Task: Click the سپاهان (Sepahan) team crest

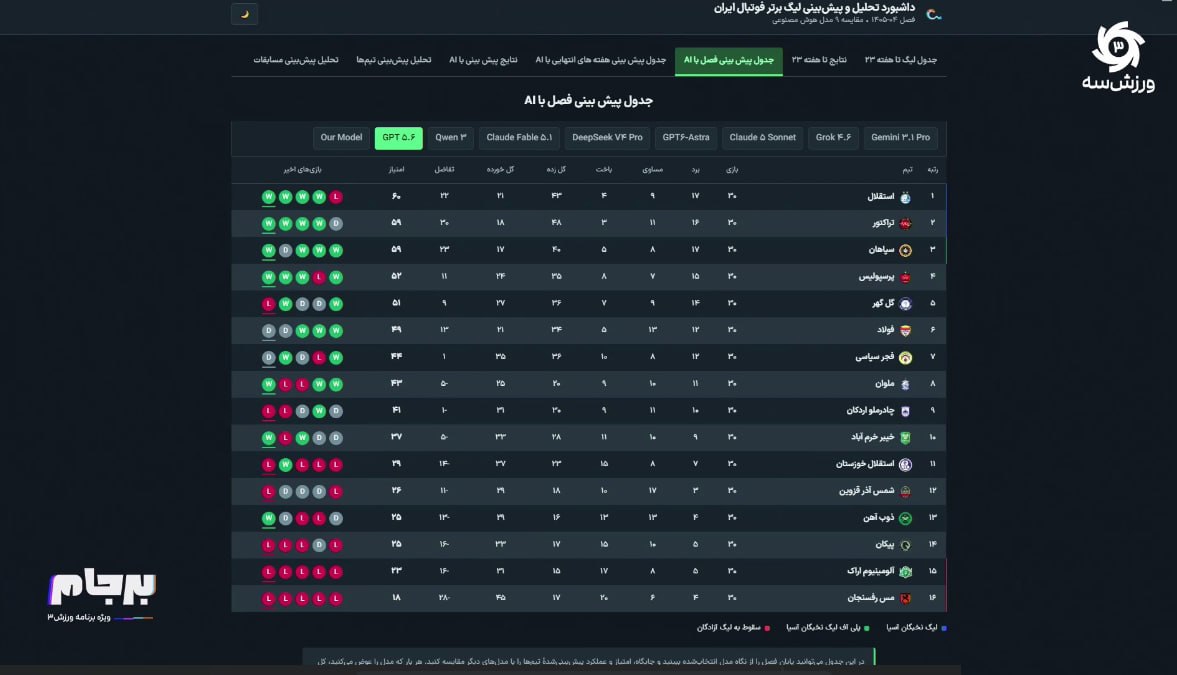Action: point(905,250)
